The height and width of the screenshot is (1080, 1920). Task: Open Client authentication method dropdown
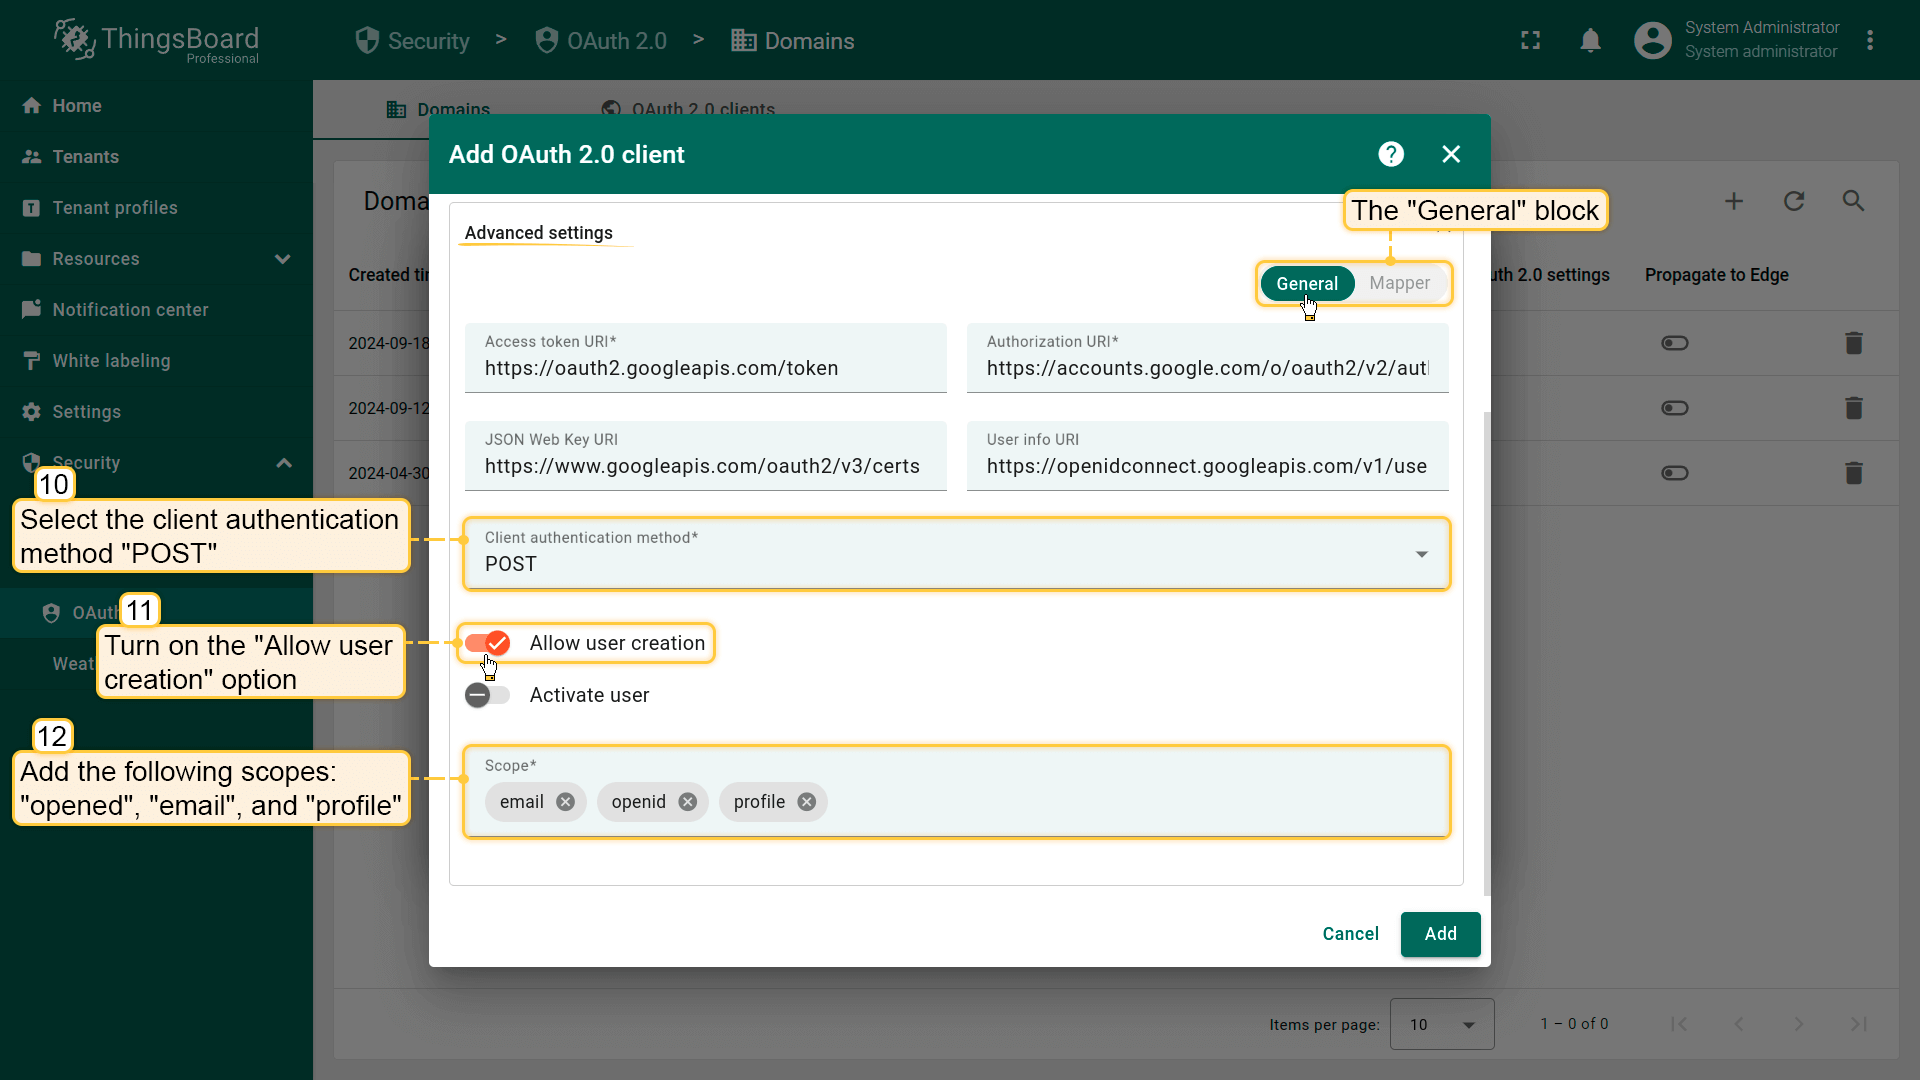[x=955, y=554]
